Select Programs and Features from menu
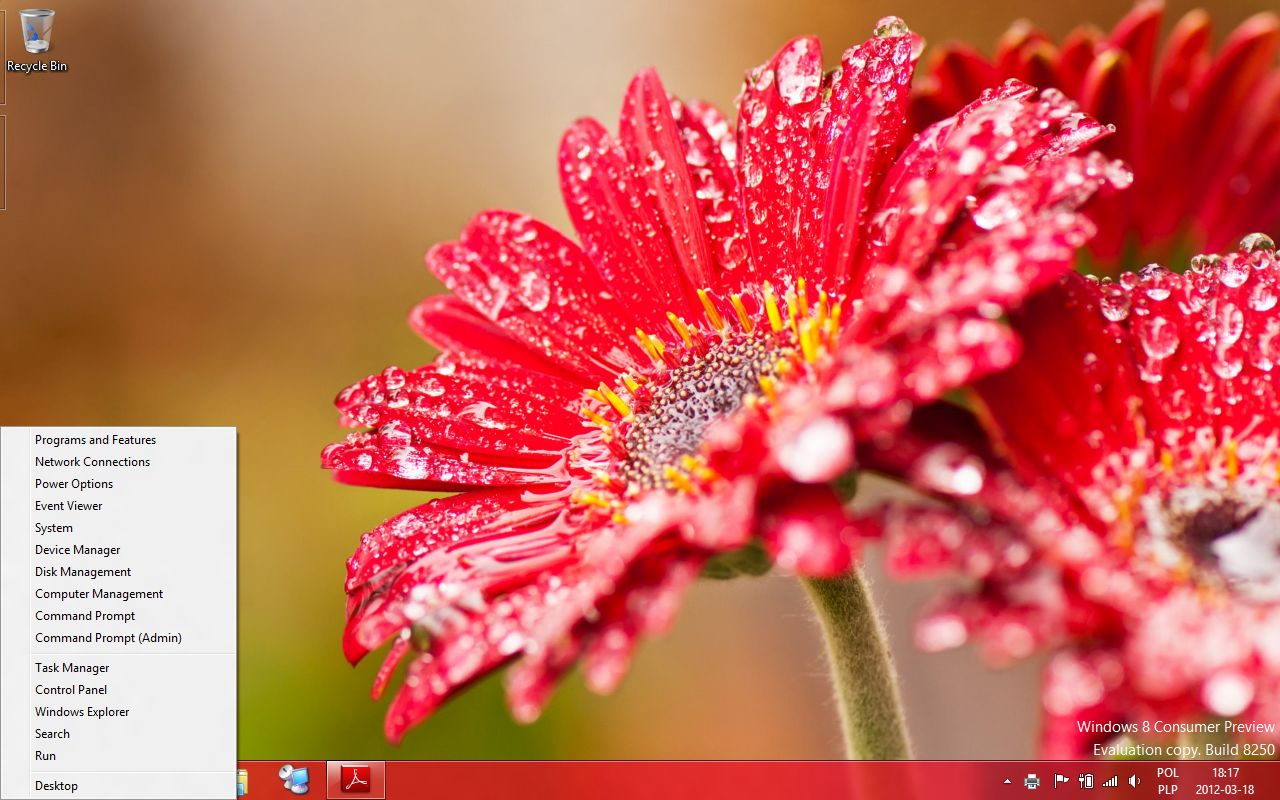This screenshot has height=800, width=1280. [119, 440]
